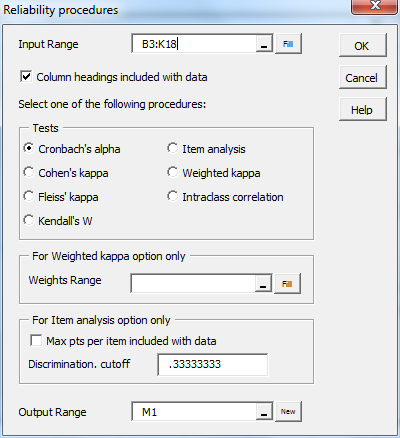Enable Max pts per item checkbox
This screenshot has height=438, width=400.
36,341
